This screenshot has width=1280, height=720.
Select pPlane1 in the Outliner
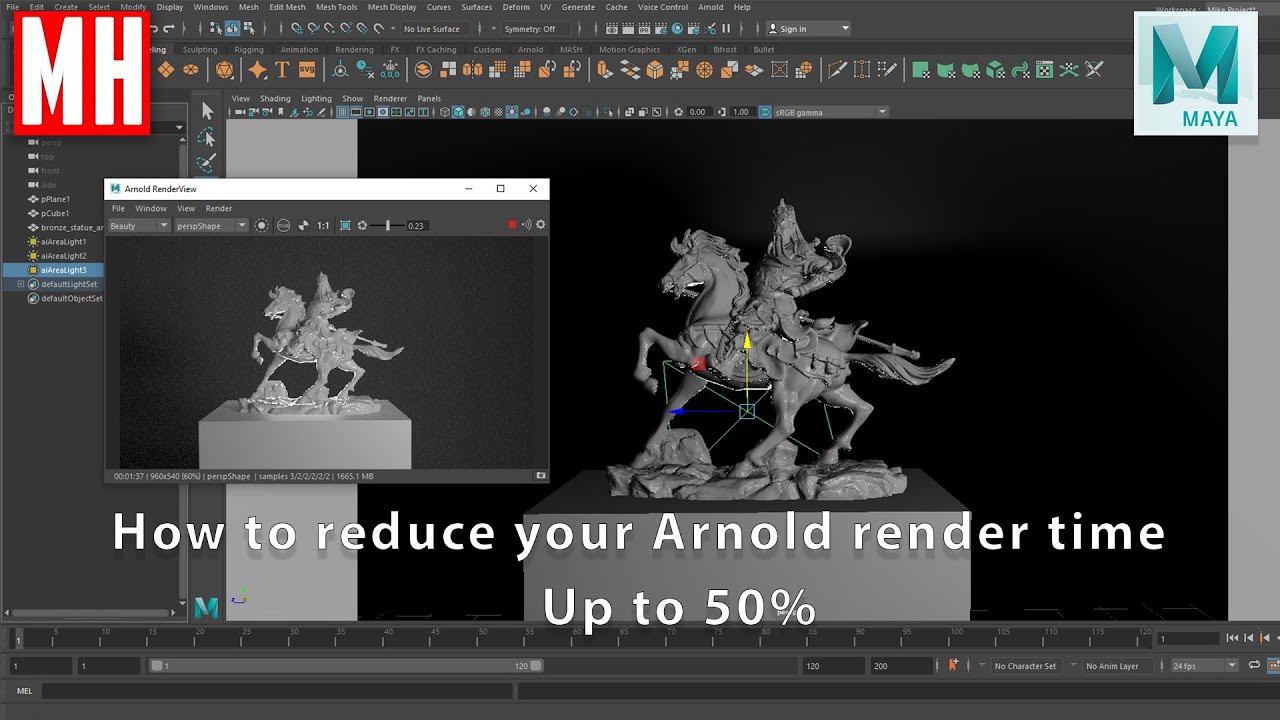click(55, 199)
